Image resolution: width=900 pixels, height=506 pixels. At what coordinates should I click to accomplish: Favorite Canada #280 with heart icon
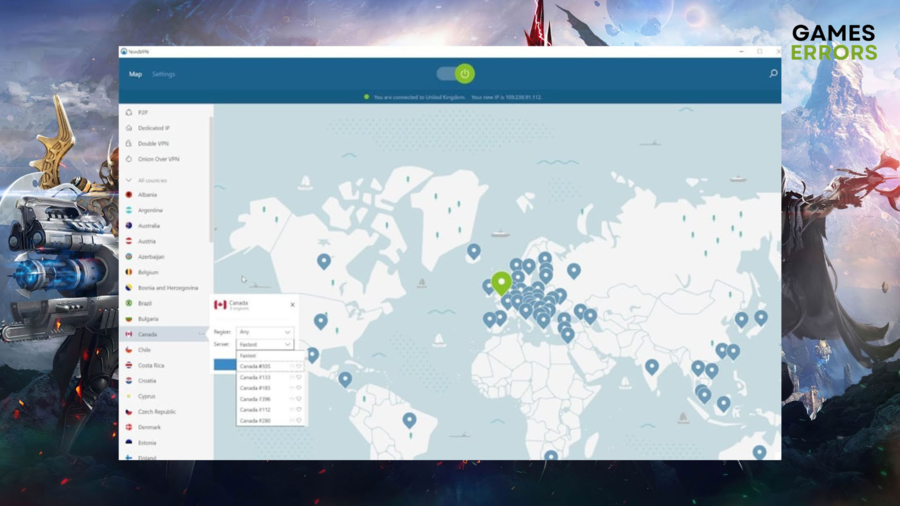coord(299,421)
